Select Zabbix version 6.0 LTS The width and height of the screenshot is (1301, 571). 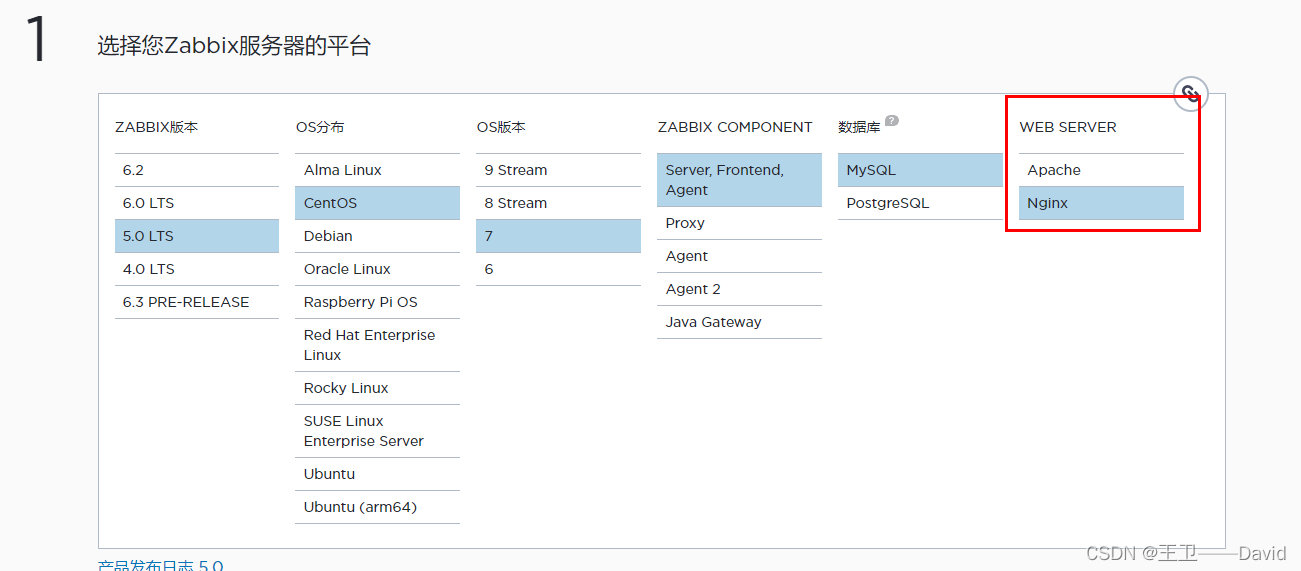[x=197, y=203]
